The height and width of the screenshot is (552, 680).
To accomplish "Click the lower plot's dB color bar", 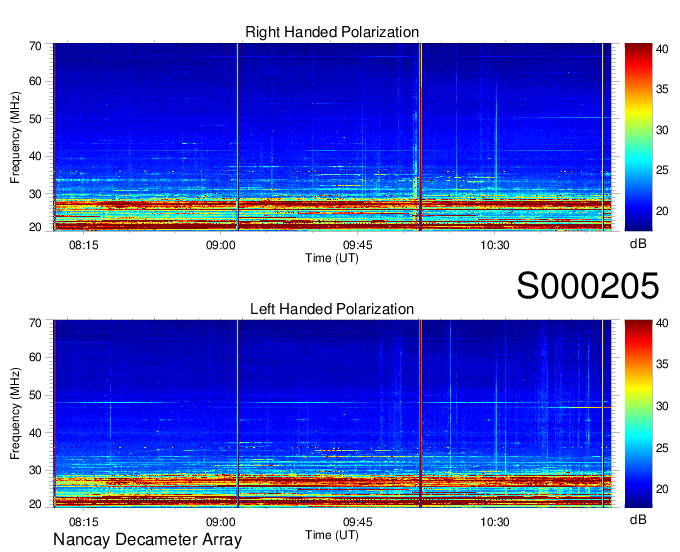I will coord(638,414).
